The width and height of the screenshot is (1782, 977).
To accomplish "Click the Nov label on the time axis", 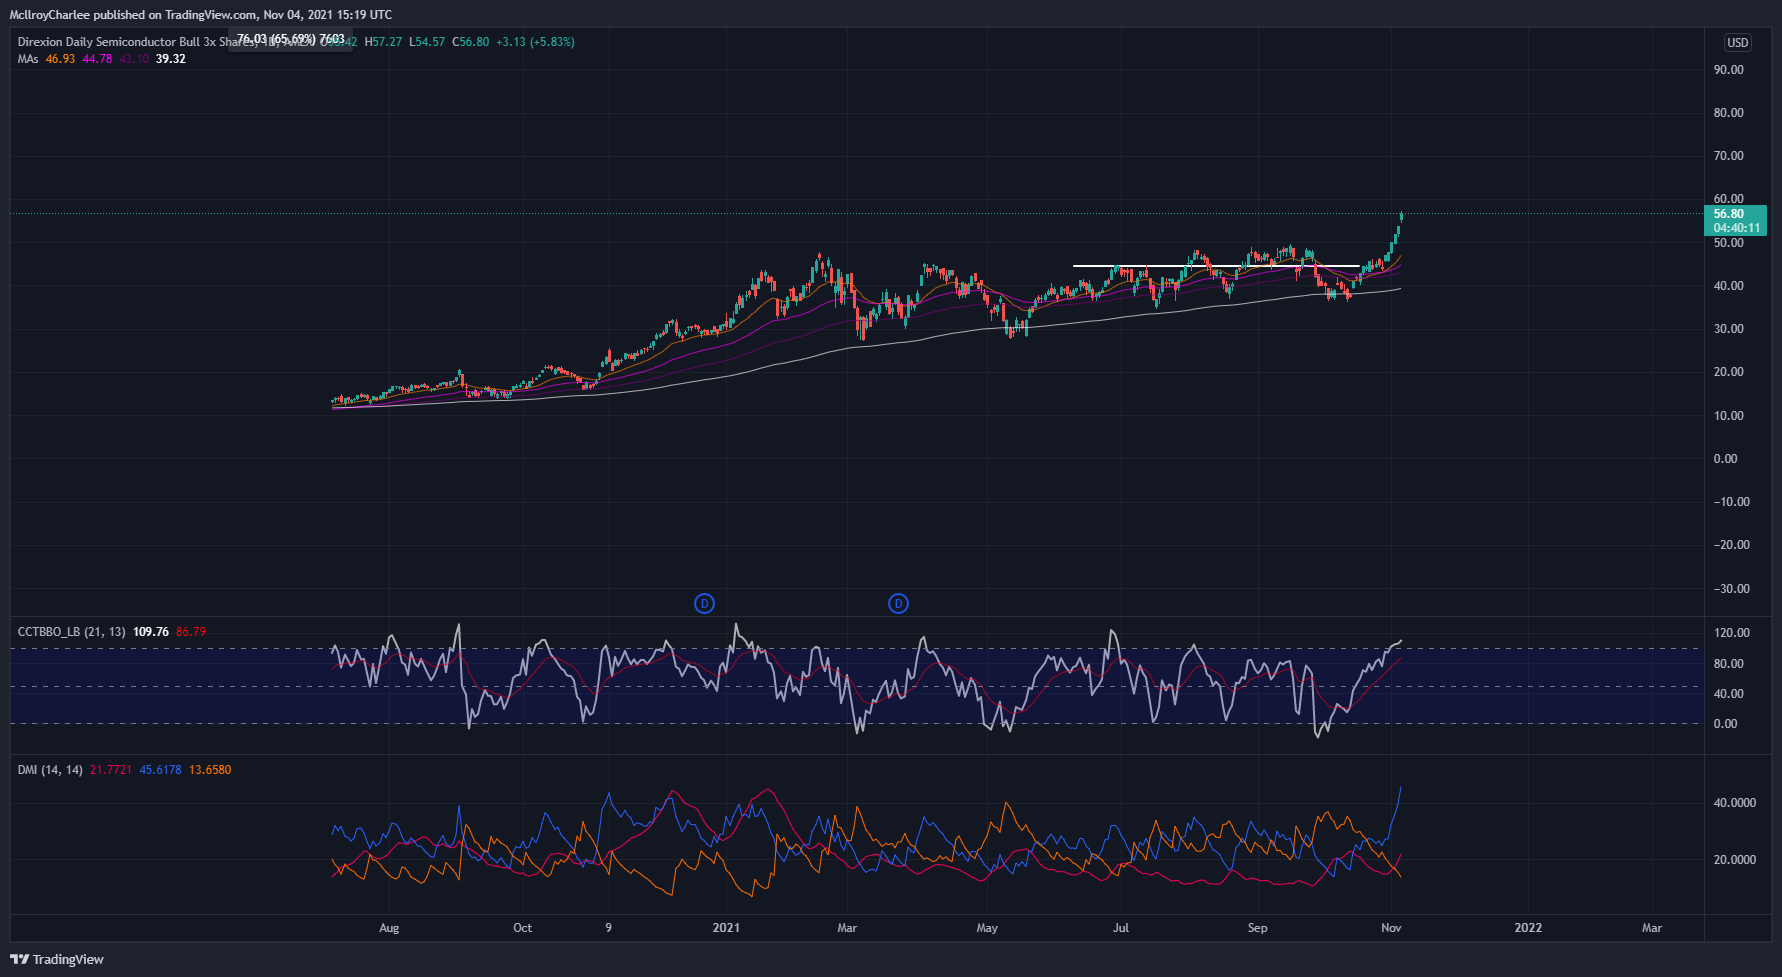I will tap(1391, 928).
